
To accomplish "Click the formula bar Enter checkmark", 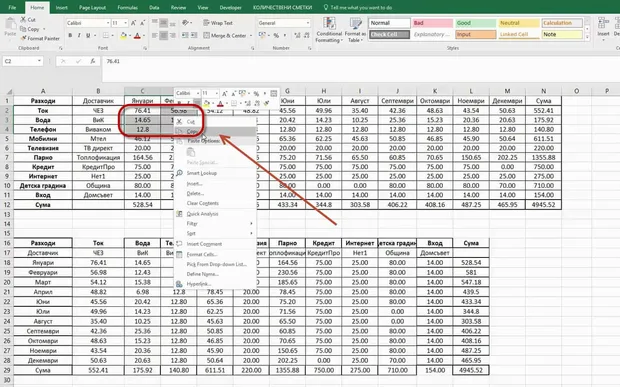I will pyautogui.click(x=78, y=61).
